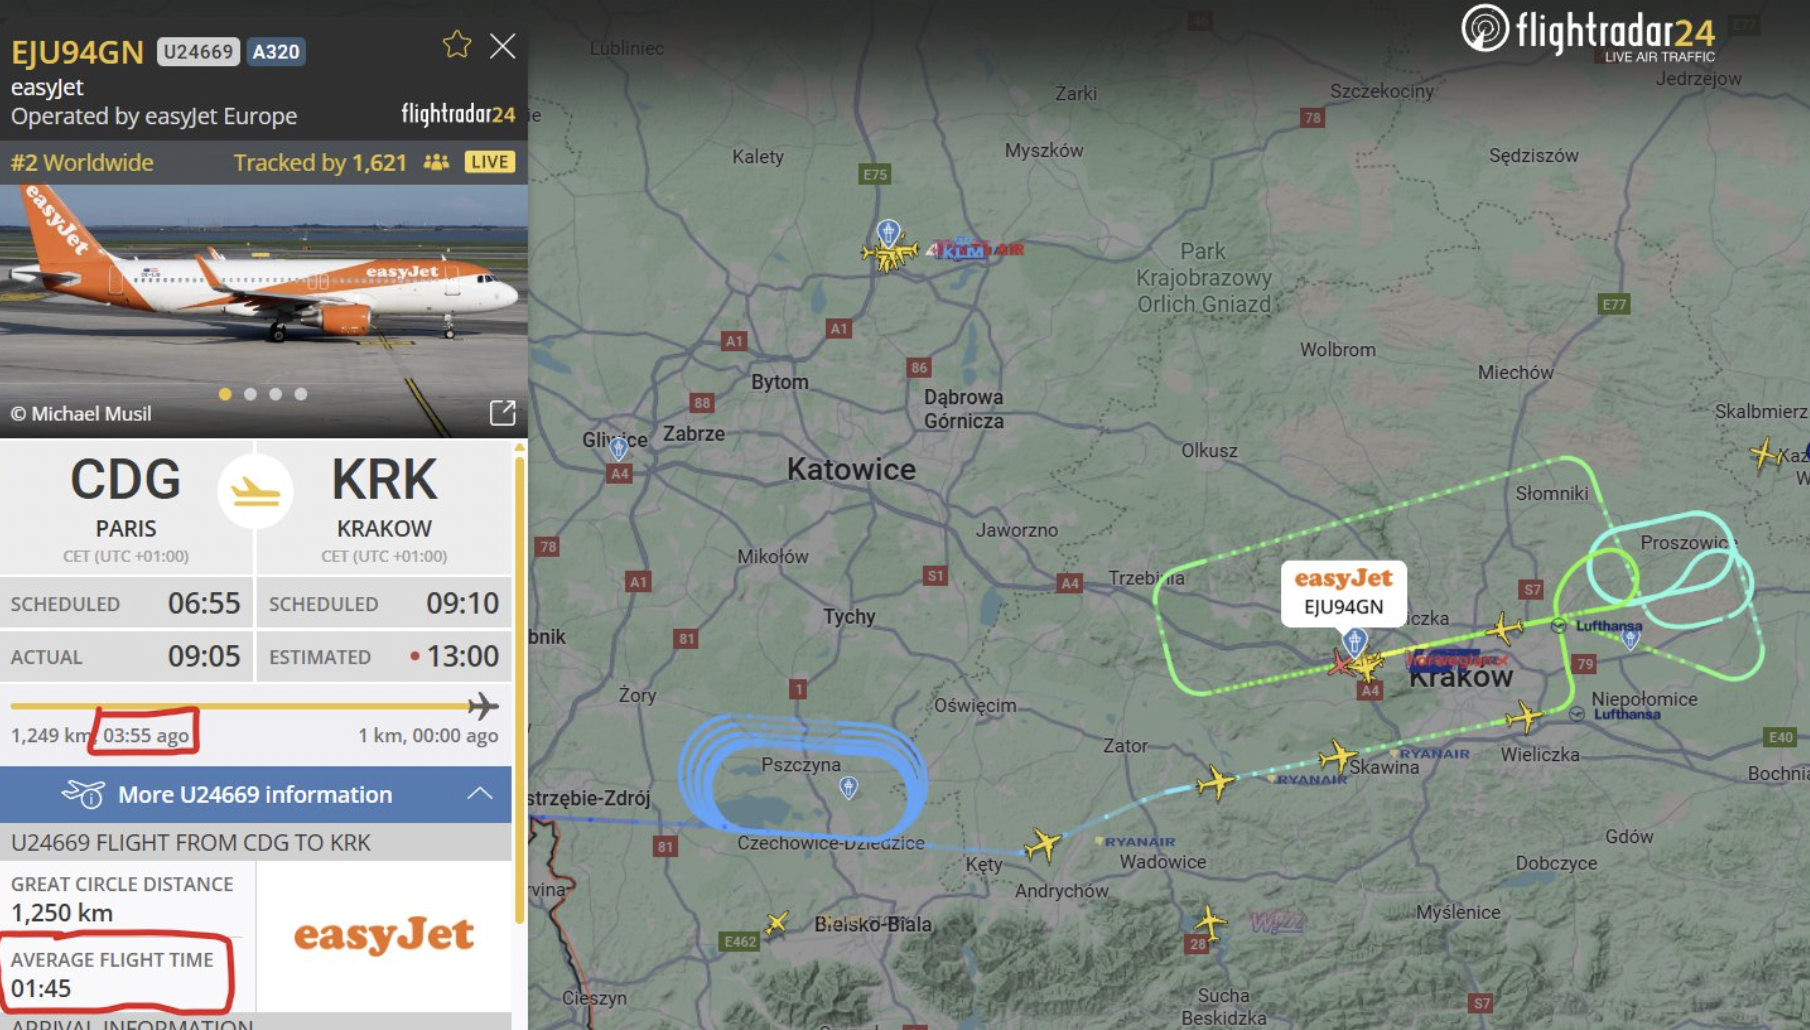The image size is (1810, 1030).
Task: Close the EJU94GN flight panel
Action: [503, 46]
